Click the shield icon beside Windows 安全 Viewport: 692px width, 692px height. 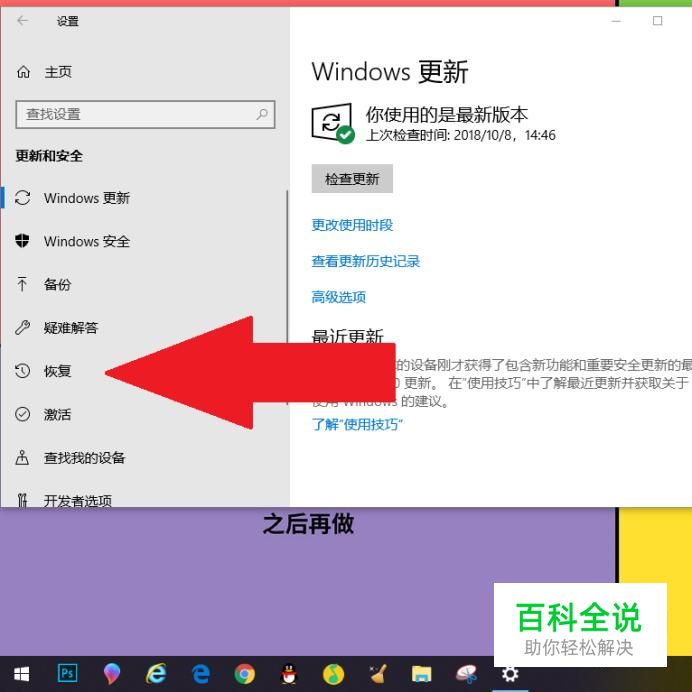pos(22,241)
